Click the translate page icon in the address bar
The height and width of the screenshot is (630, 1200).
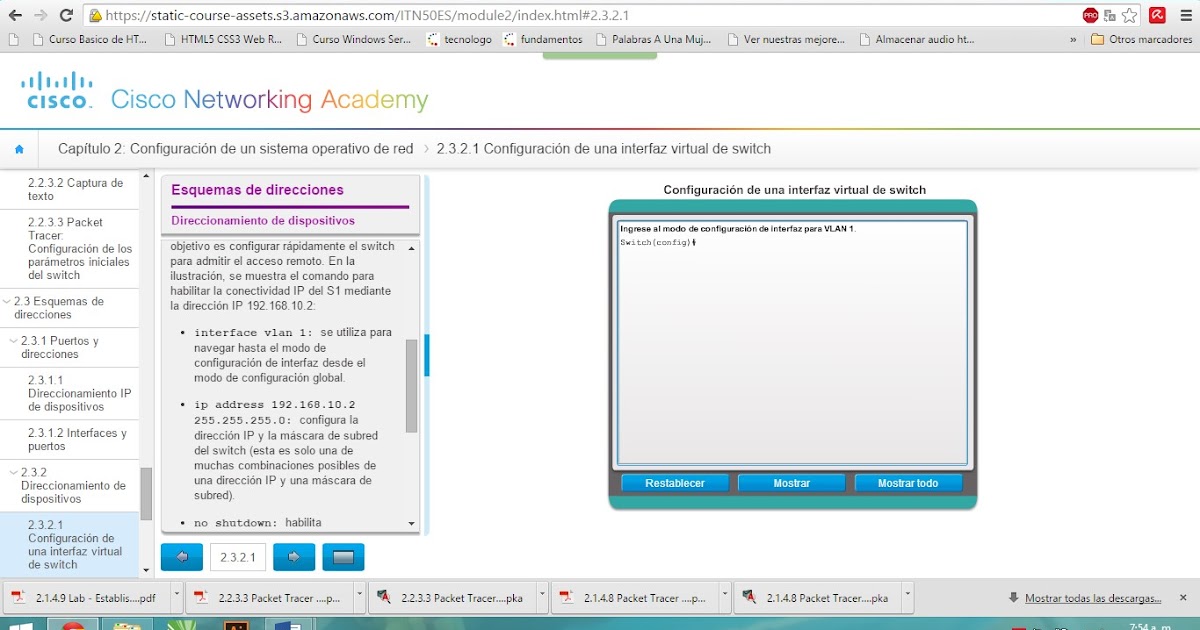1110,15
